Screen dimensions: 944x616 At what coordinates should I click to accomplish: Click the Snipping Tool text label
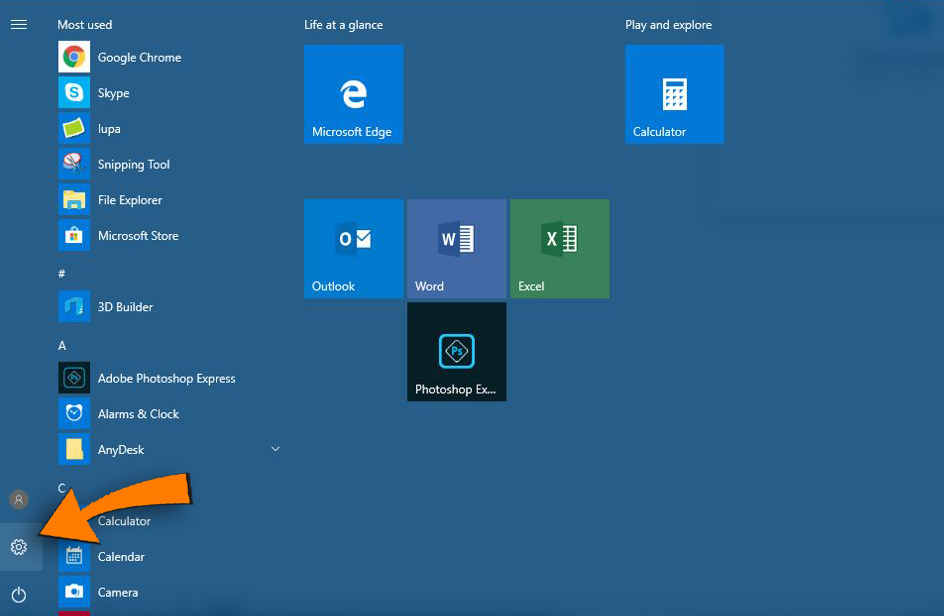[134, 164]
